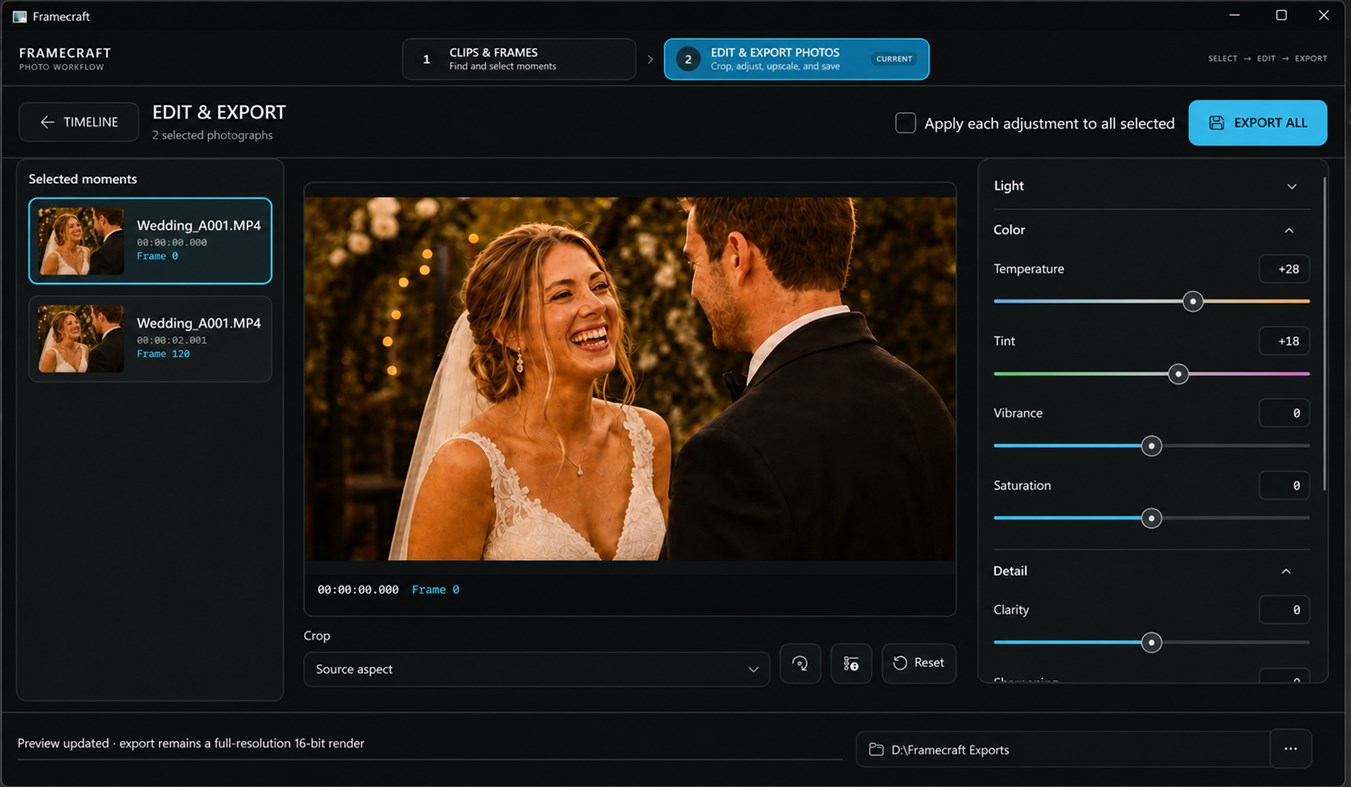The width and height of the screenshot is (1351, 787).
Task: Click the "00:00:00.000" timecode under the preview
Action: 358,590
